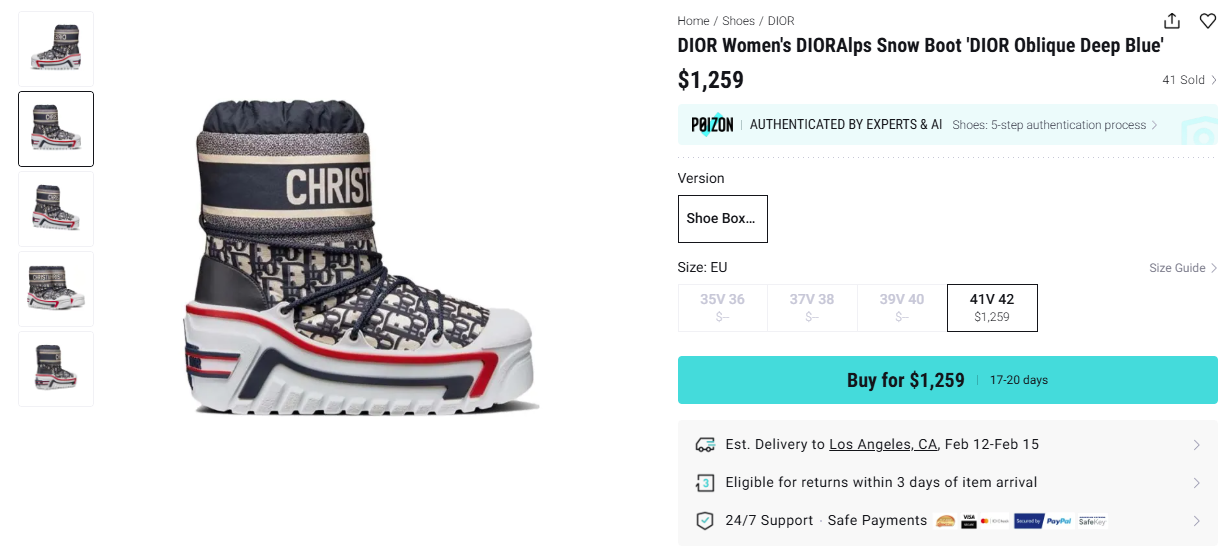Select size 41V 42
1232x554 pixels.
(992, 307)
